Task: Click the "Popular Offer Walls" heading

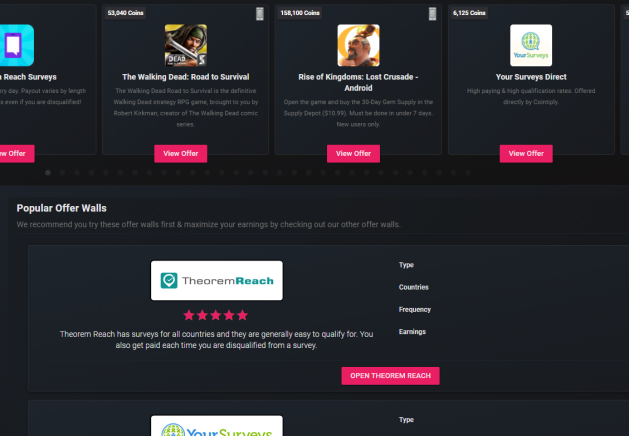Action: coord(61,208)
